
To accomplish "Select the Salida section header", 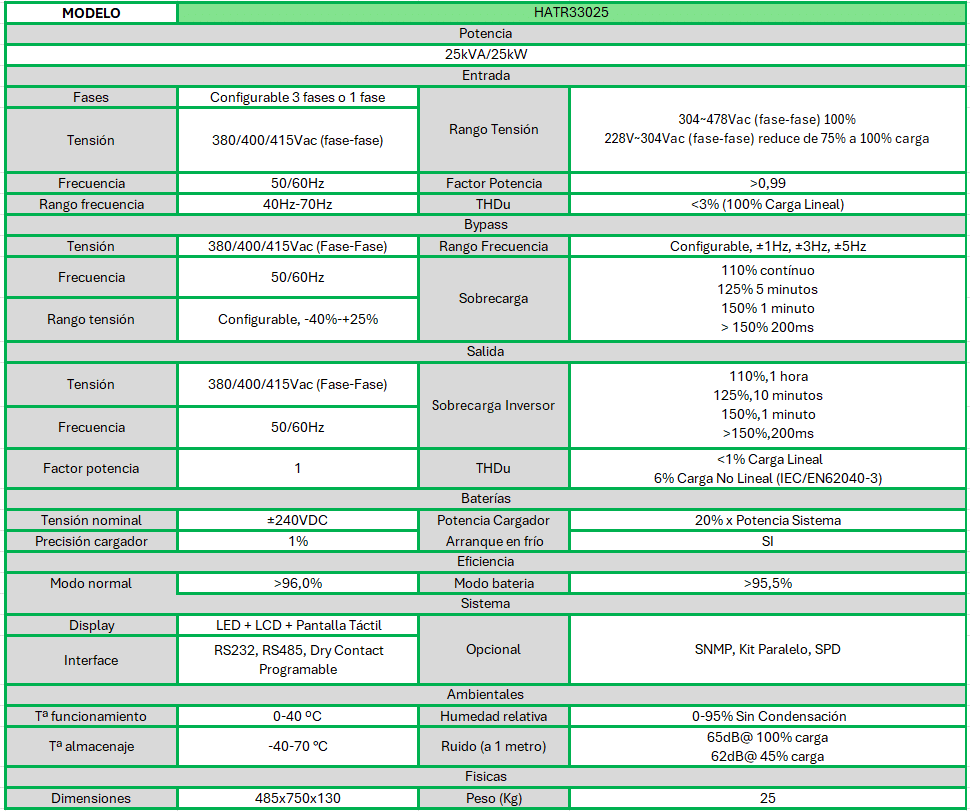I will coord(486,351).
